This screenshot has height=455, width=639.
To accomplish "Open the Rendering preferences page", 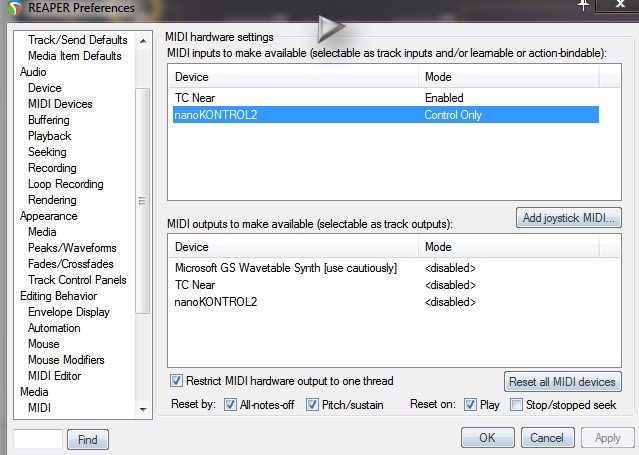I will [52, 200].
